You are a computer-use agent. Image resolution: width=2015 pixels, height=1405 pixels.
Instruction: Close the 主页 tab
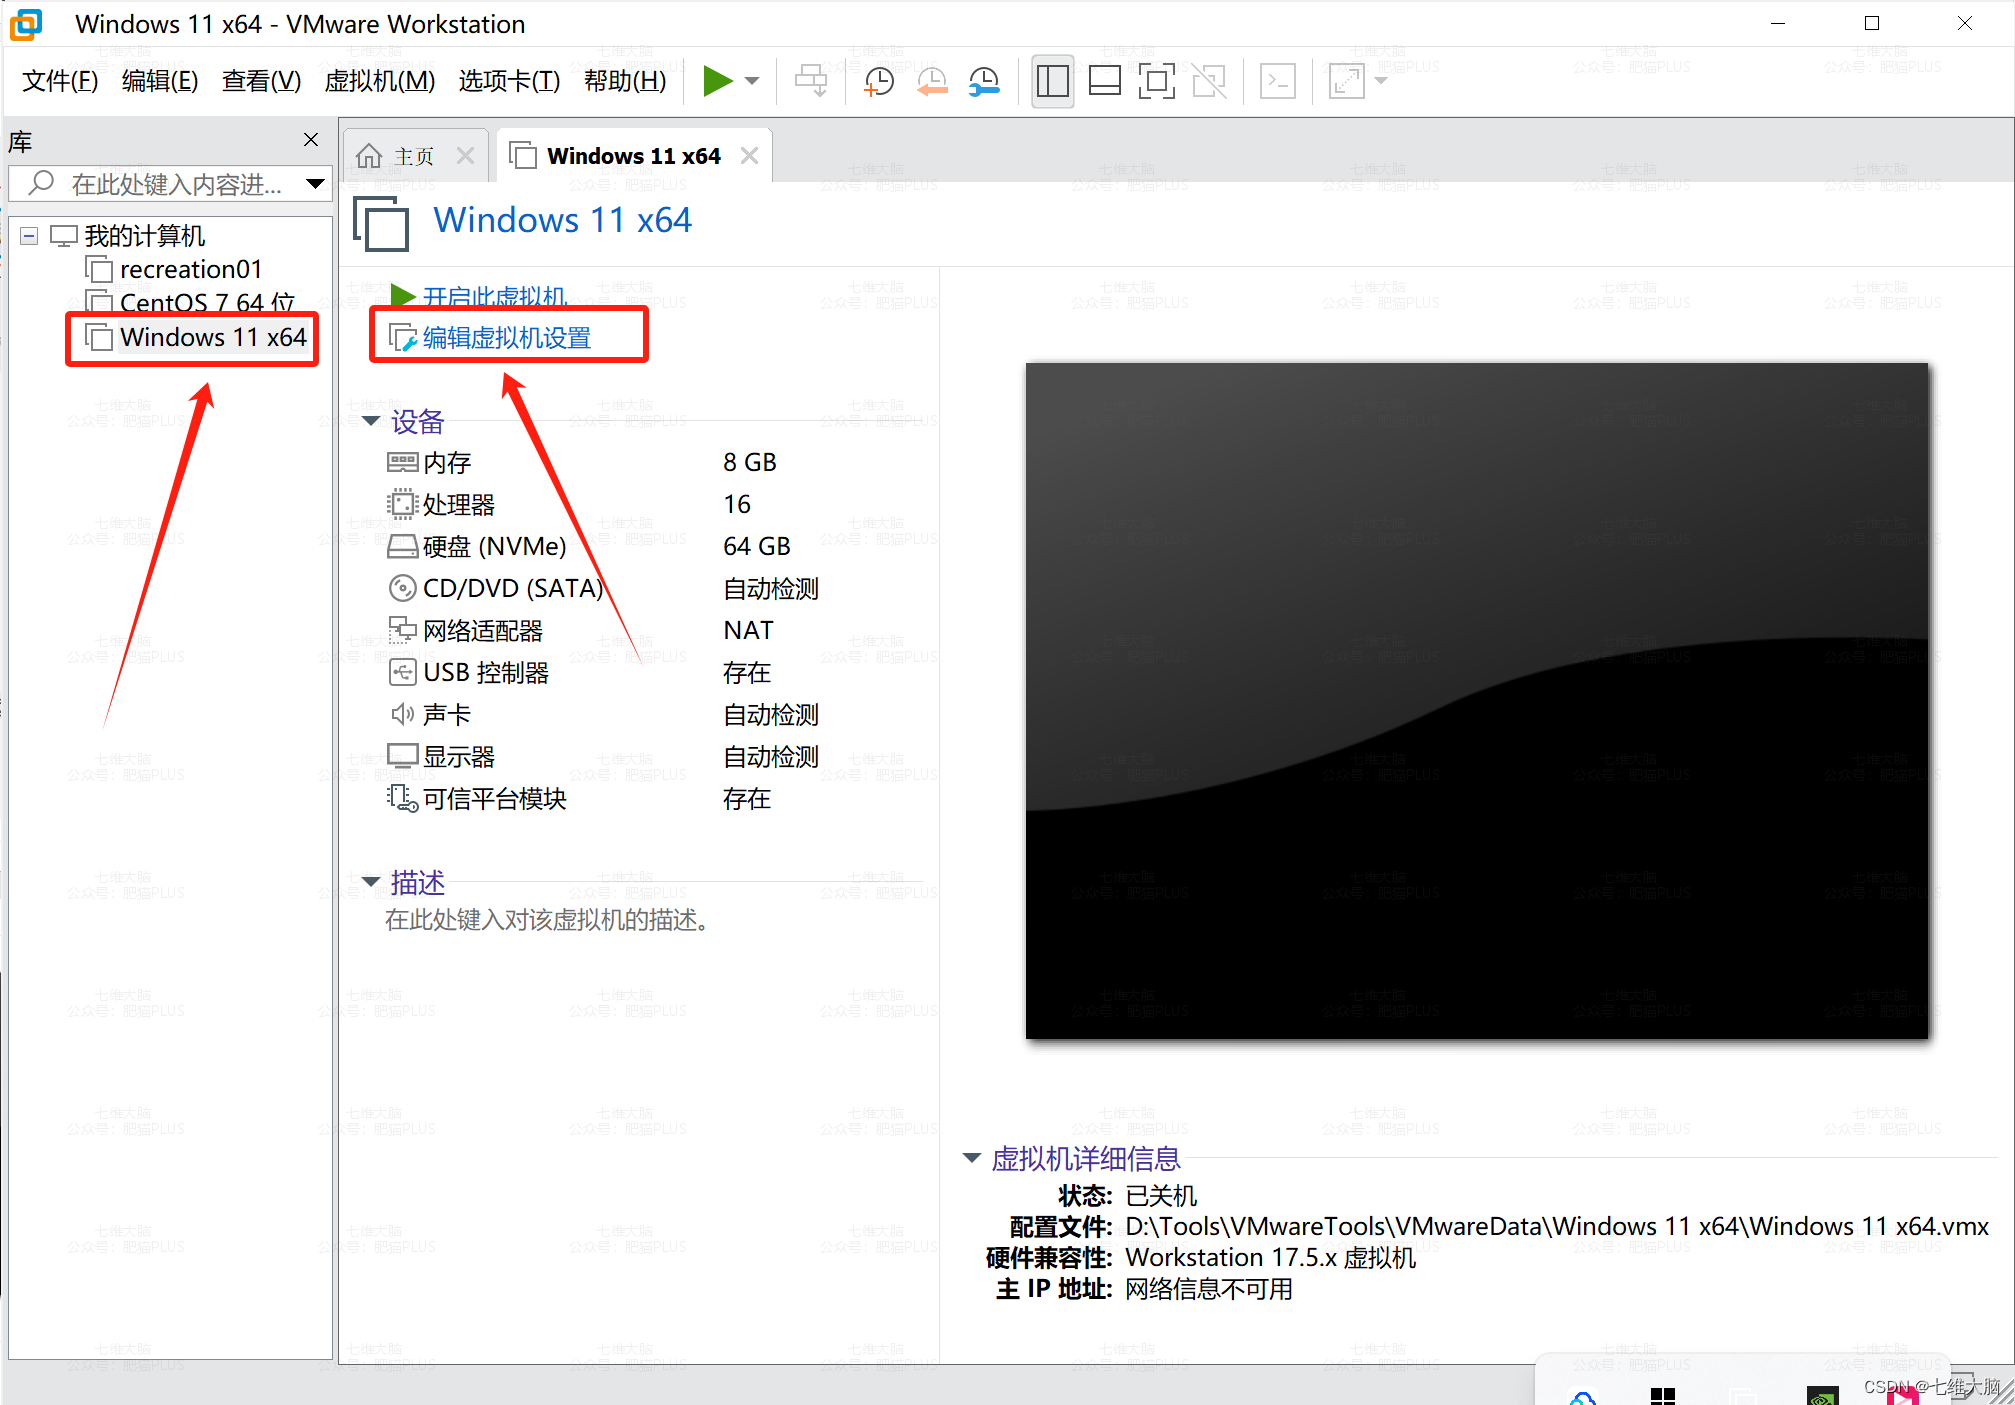point(465,156)
